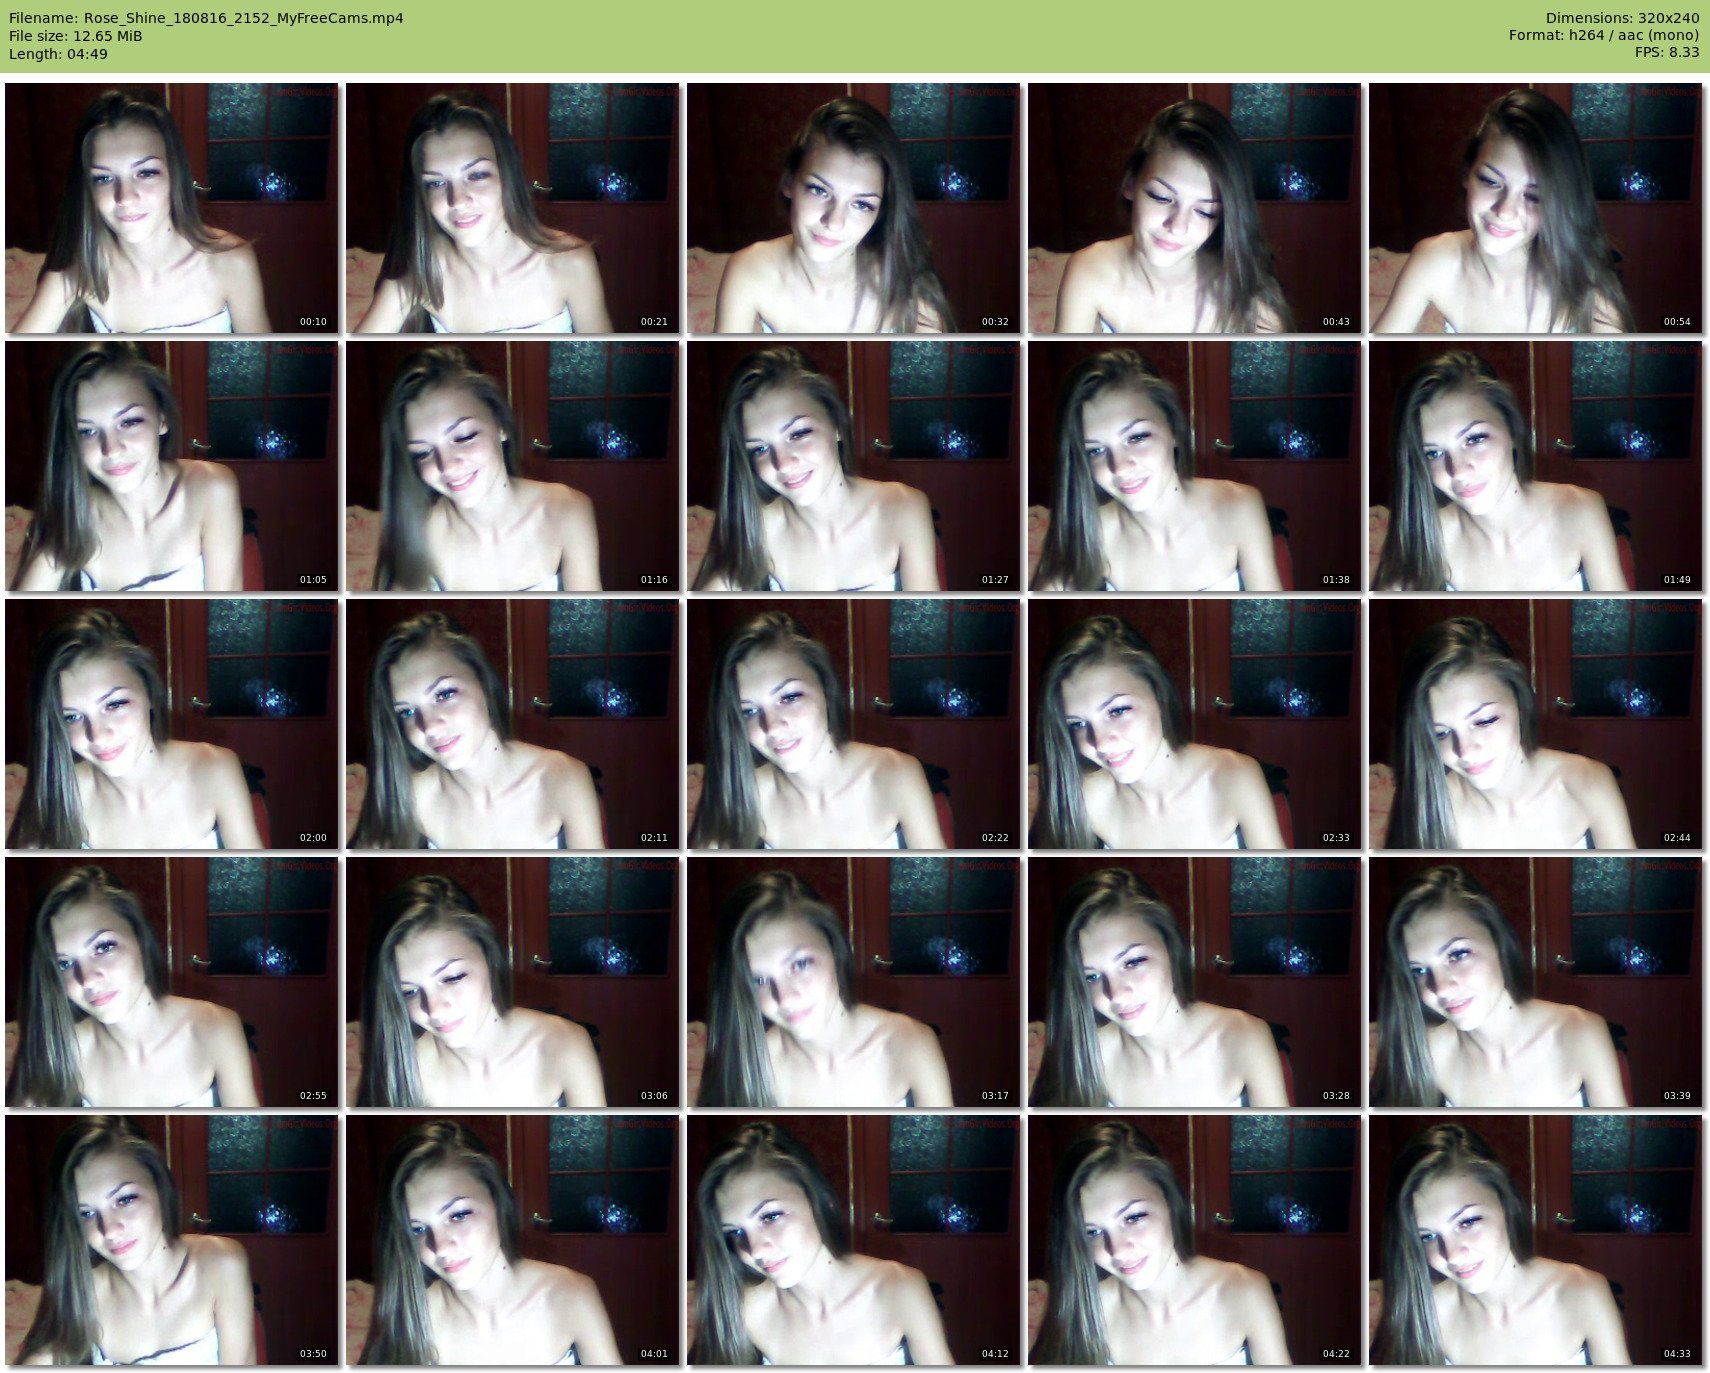Open the thumbnail stamped 01:16
The width and height of the screenshot is (1710, 1373).
pos(513,466)
